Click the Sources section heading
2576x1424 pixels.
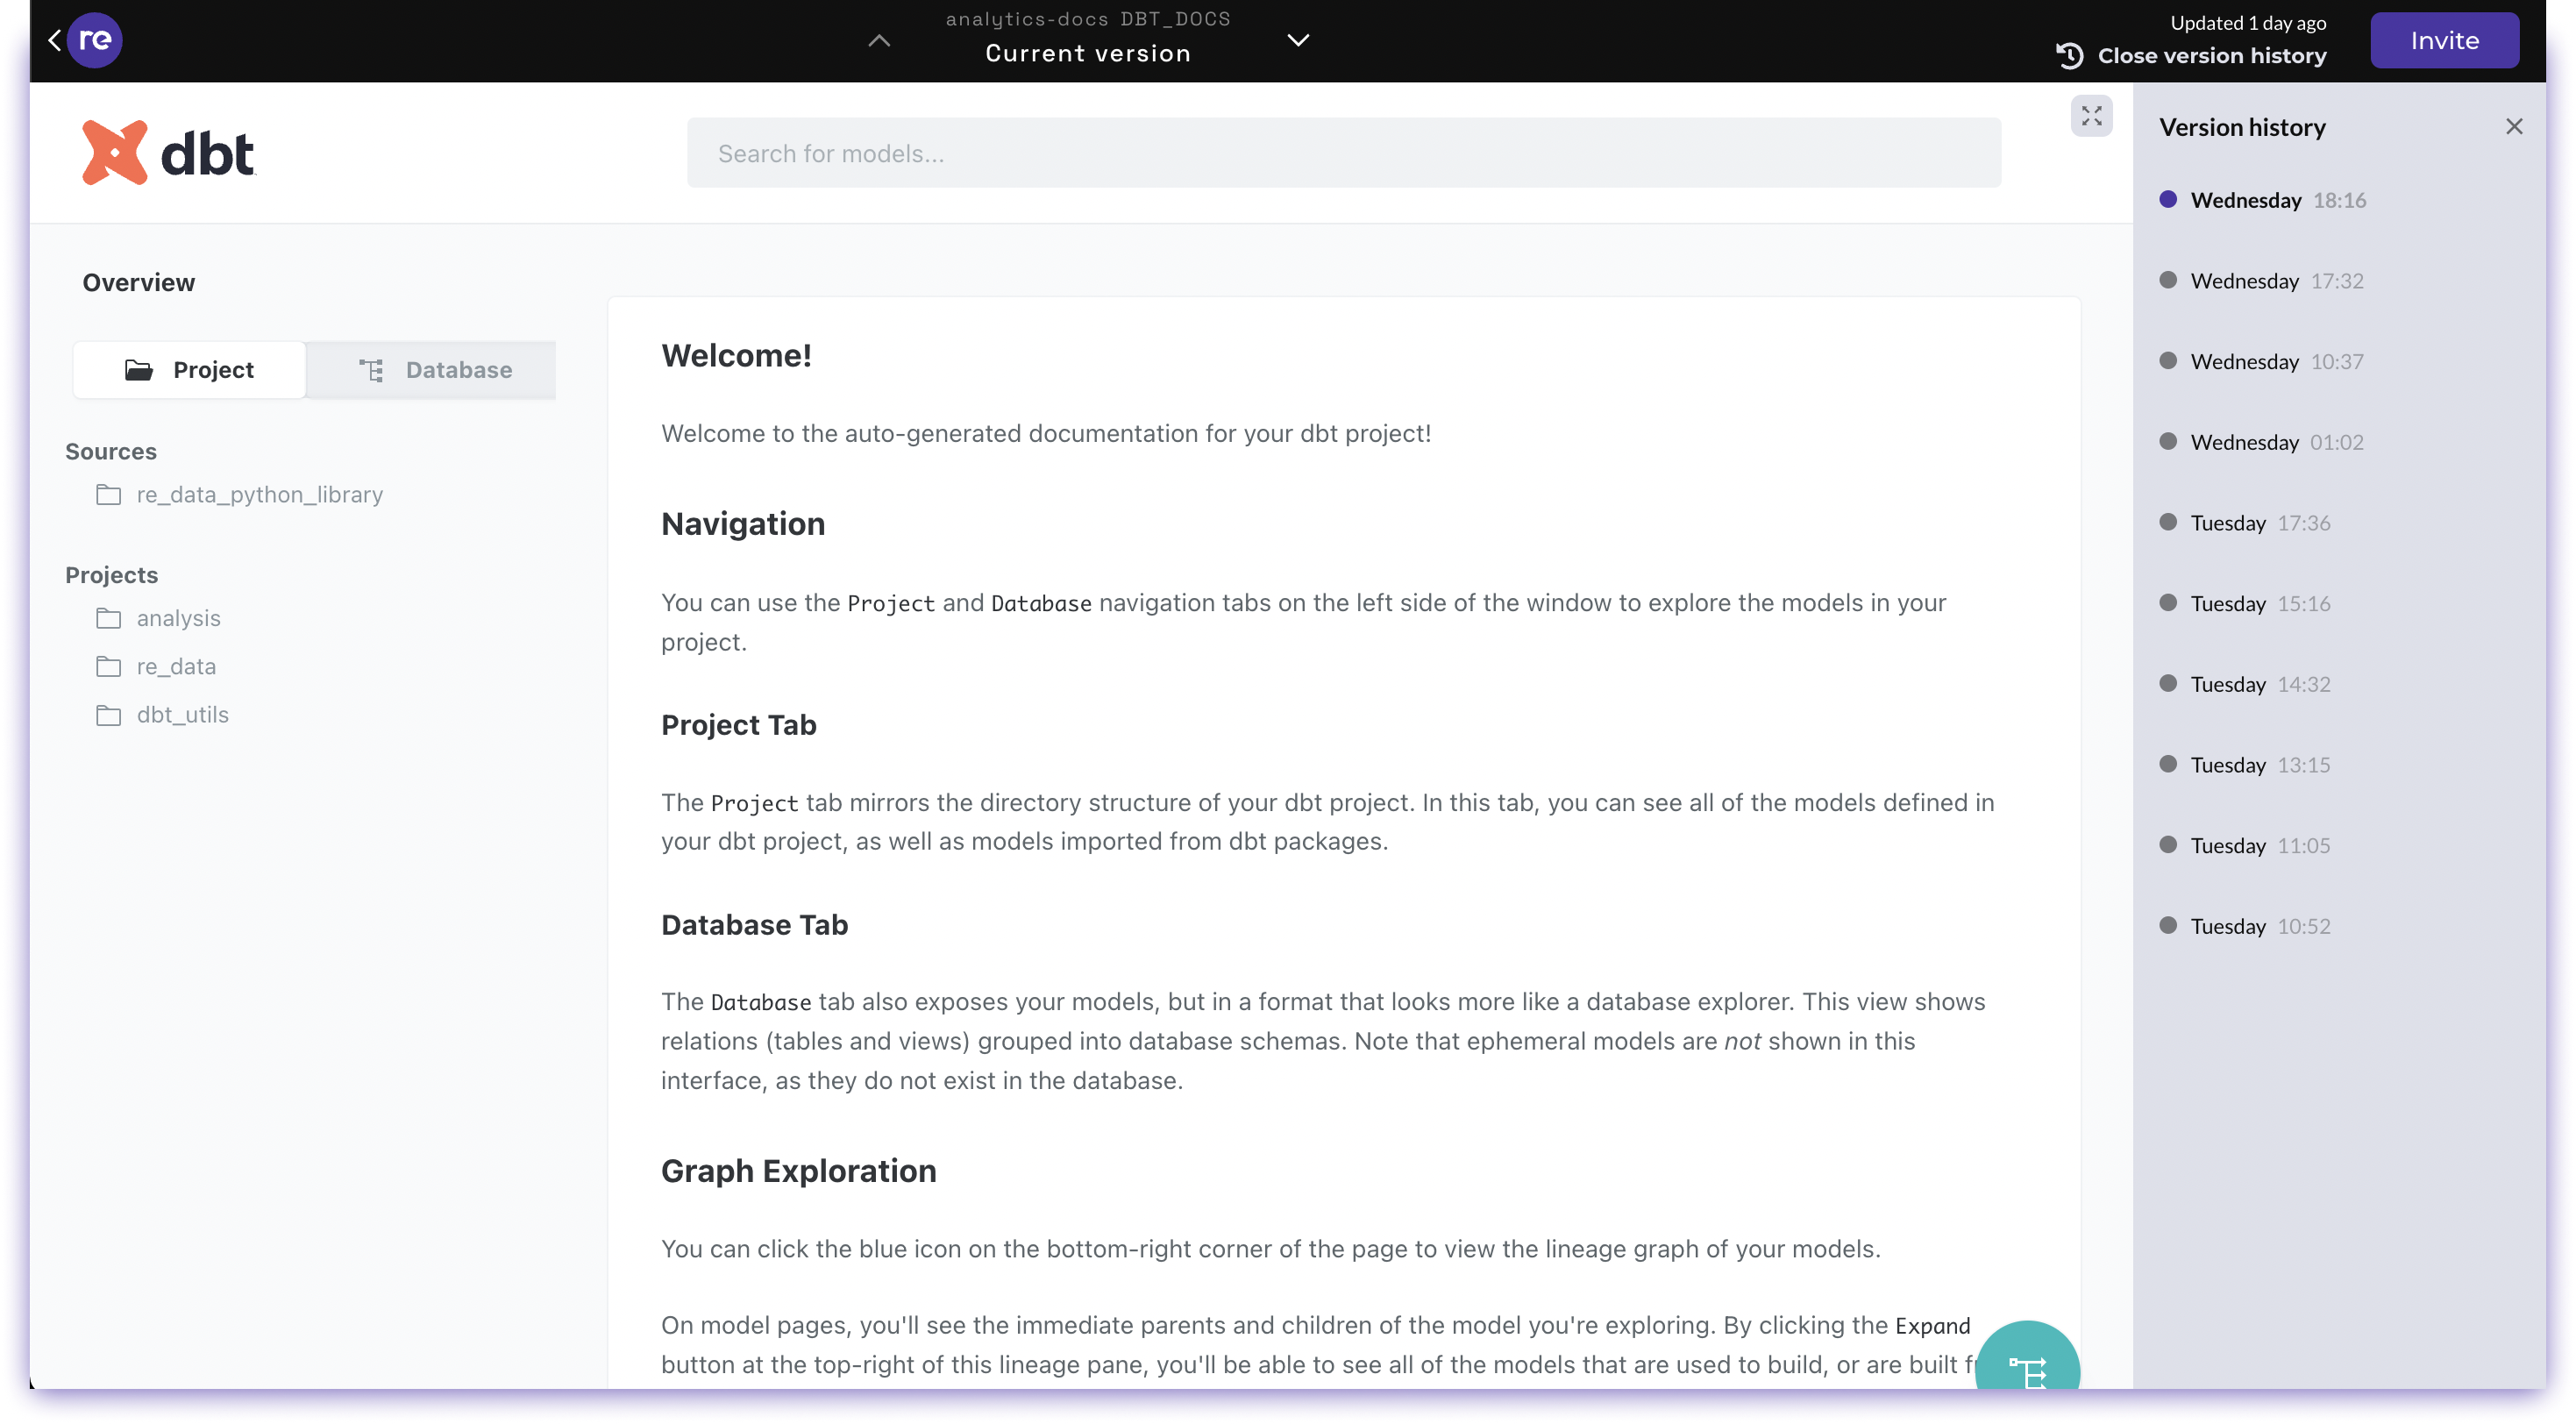[110, 452]
